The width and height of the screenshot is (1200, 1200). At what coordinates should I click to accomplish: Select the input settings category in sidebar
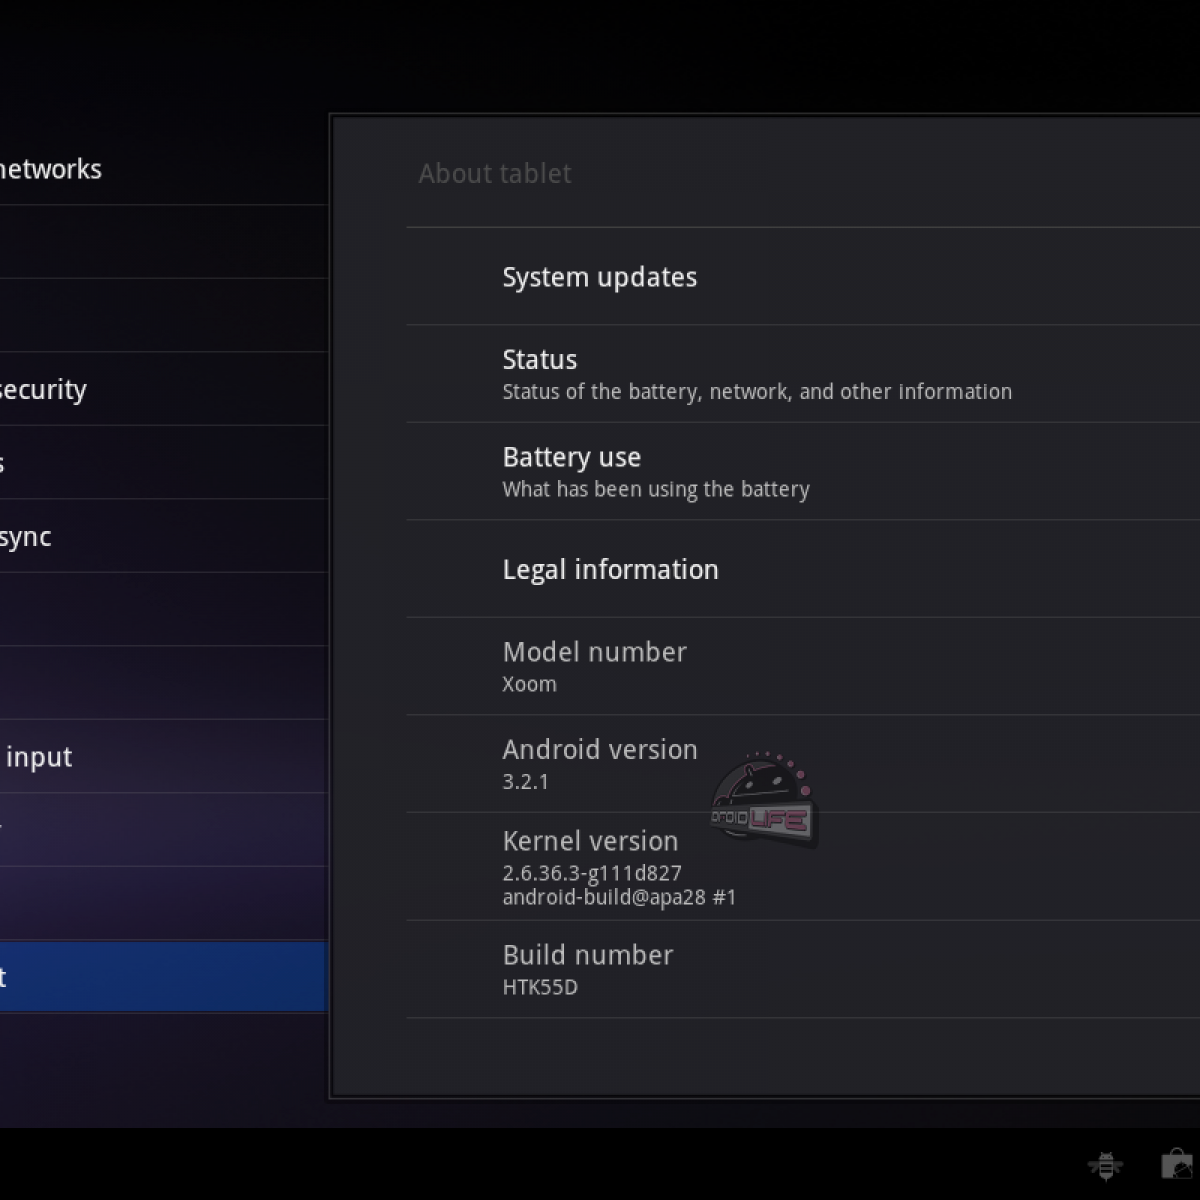click(x=163, y=757)
